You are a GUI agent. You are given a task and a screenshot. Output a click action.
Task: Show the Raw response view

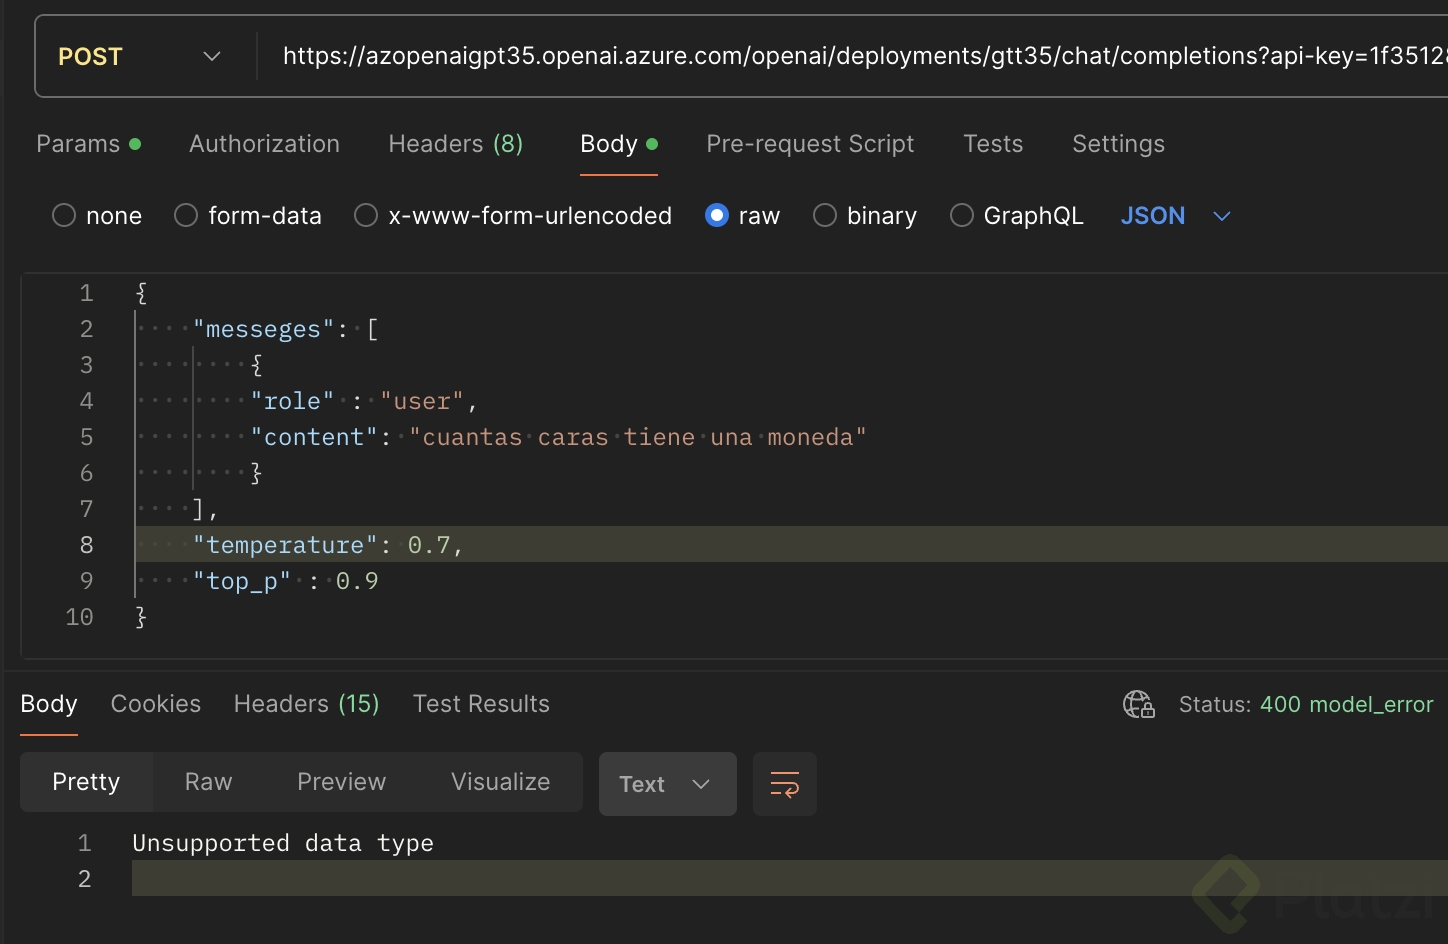(x=208, y=782)
